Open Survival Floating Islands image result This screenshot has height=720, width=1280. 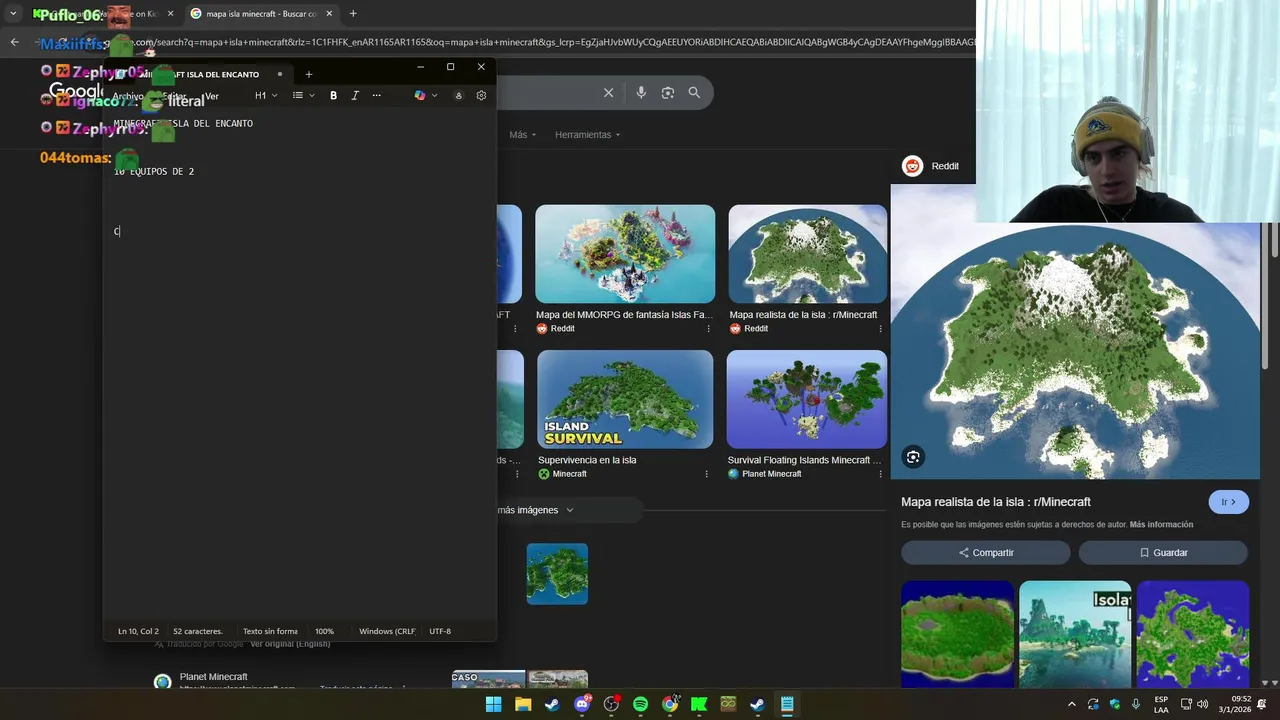(806, 399)
